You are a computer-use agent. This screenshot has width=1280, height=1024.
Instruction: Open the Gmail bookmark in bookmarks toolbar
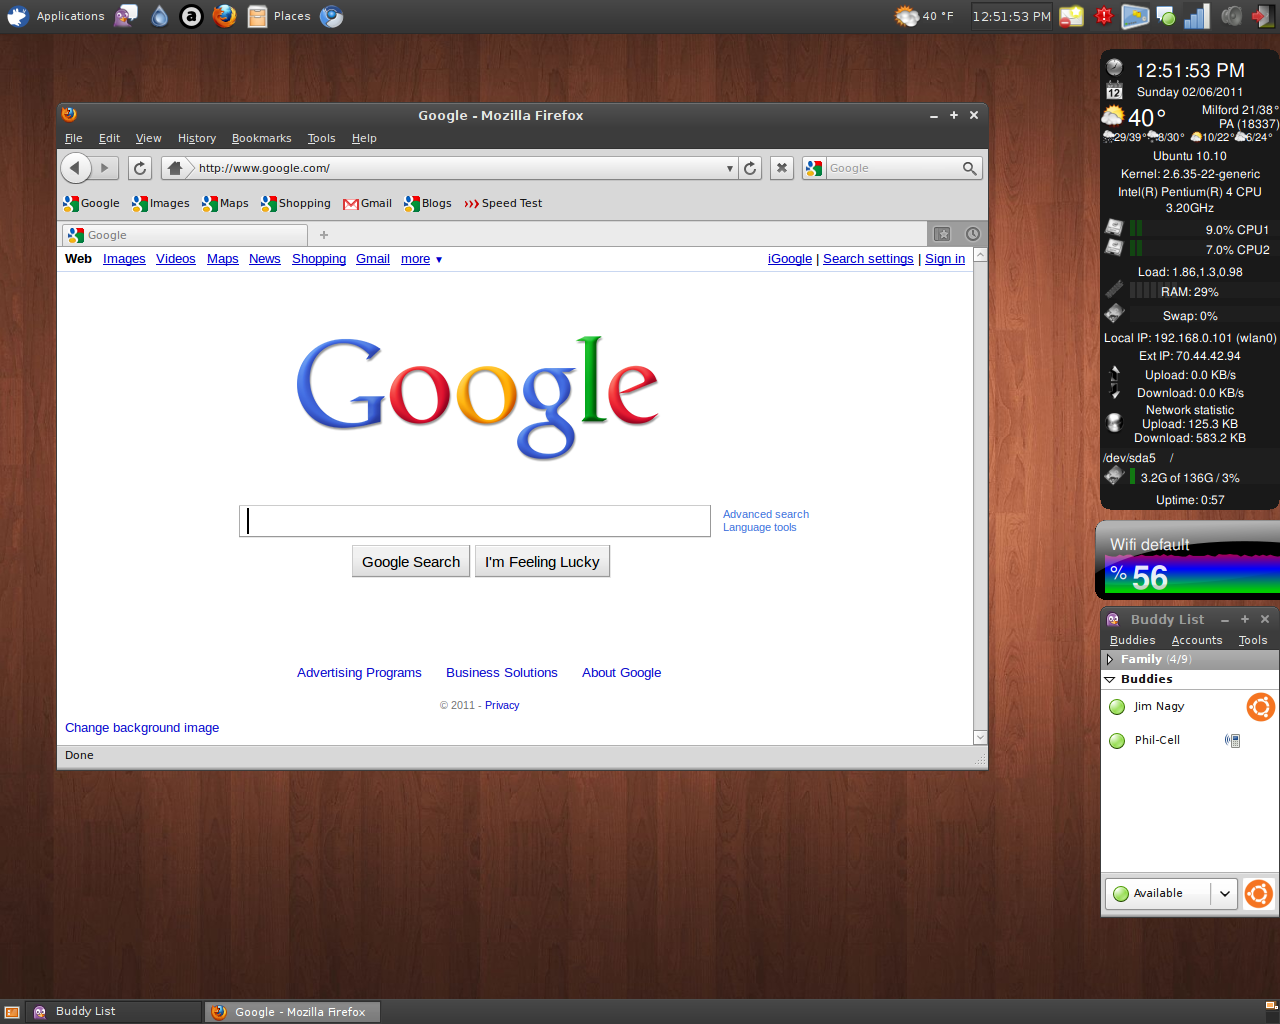coord(367,203)
